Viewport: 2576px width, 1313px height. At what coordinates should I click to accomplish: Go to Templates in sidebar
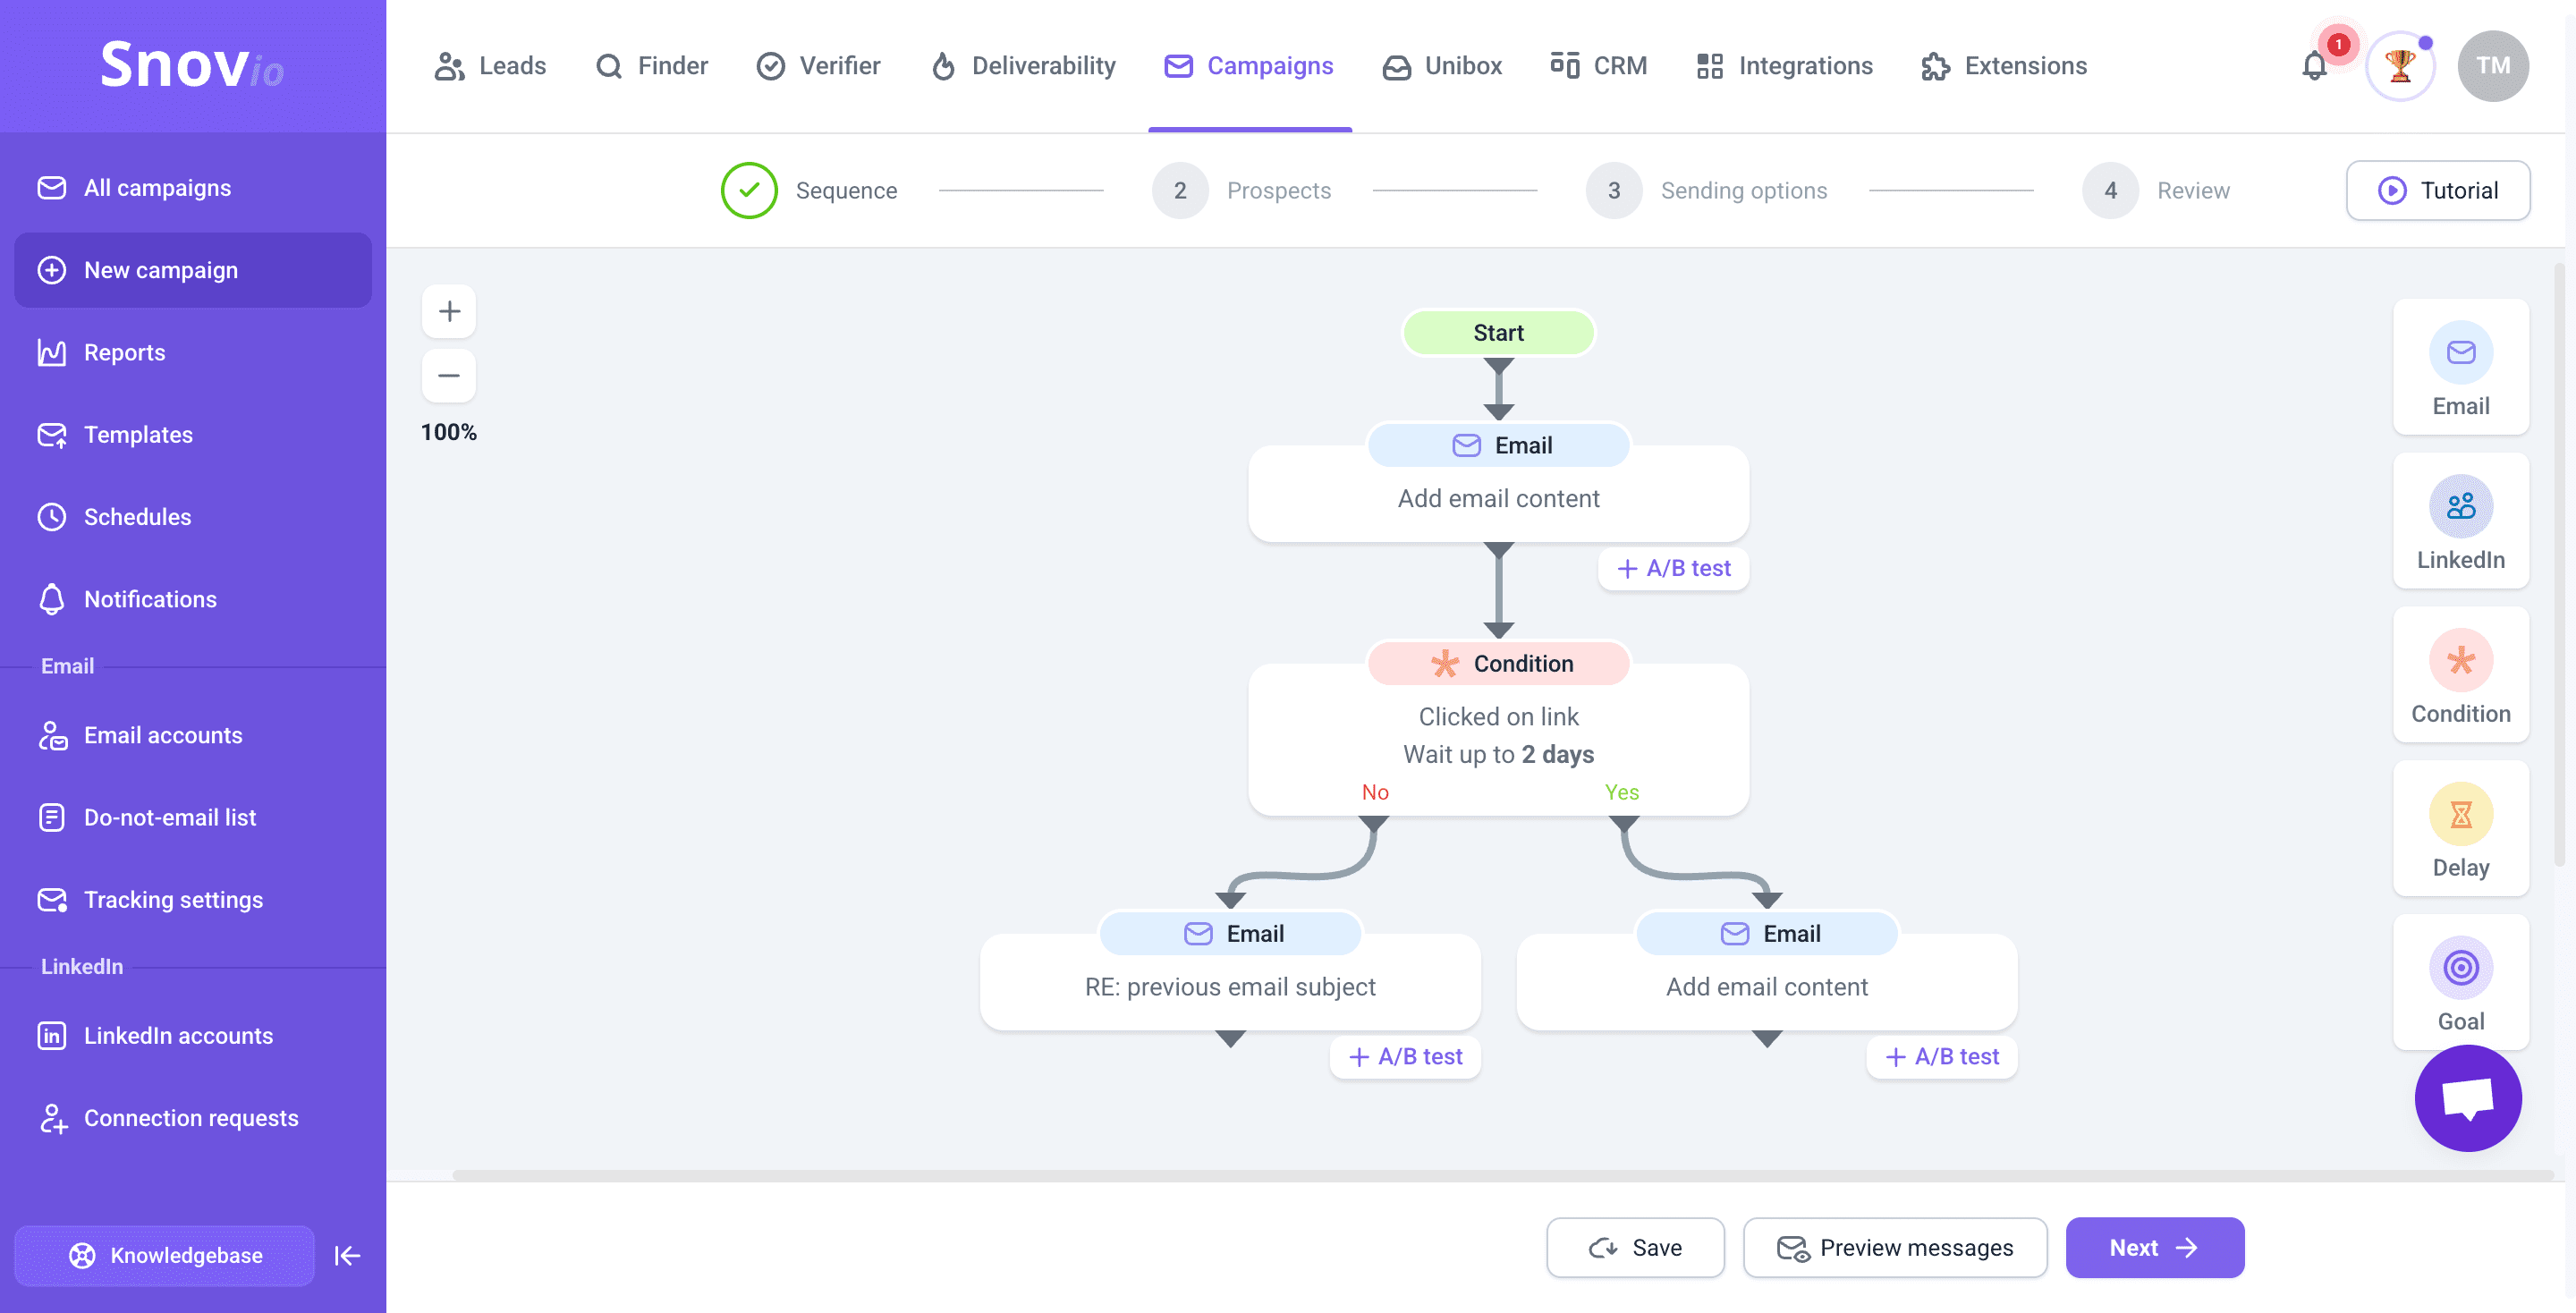pyautogui.click(x=138, y=435)
